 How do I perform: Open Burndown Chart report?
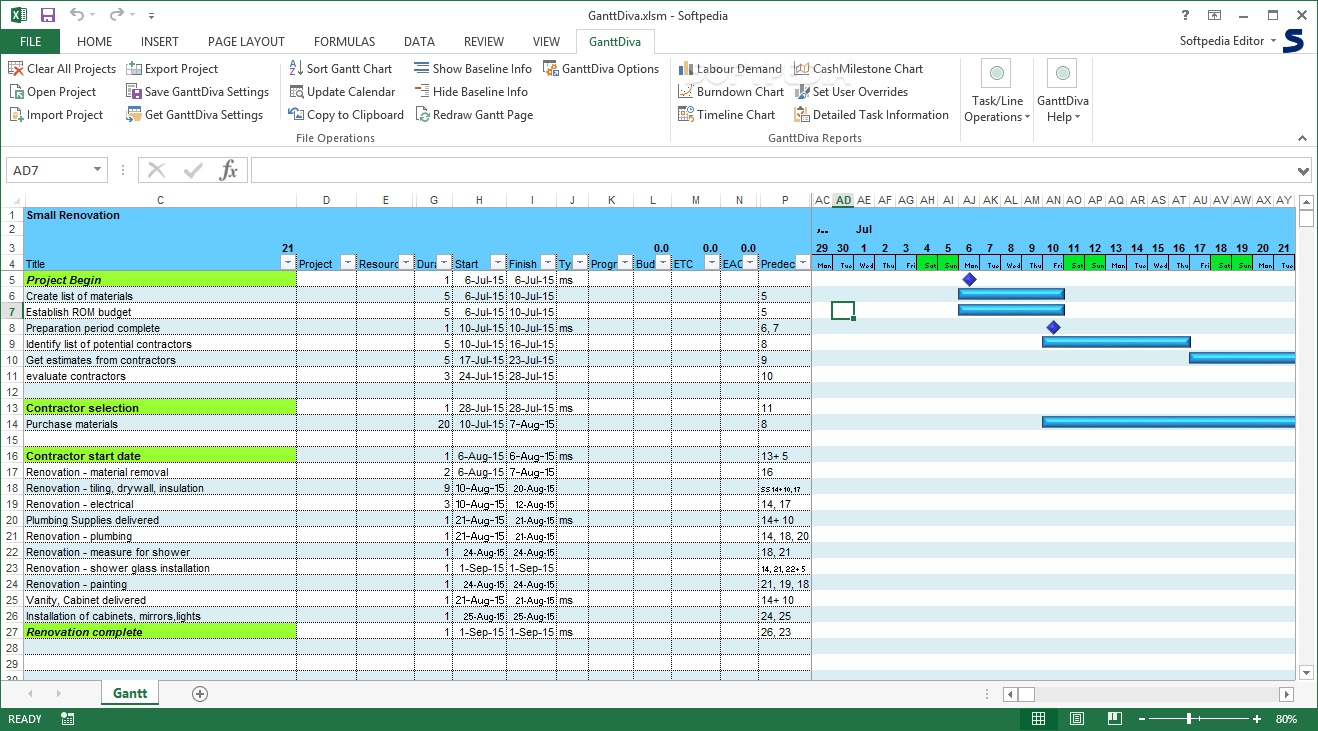point(731,92)
